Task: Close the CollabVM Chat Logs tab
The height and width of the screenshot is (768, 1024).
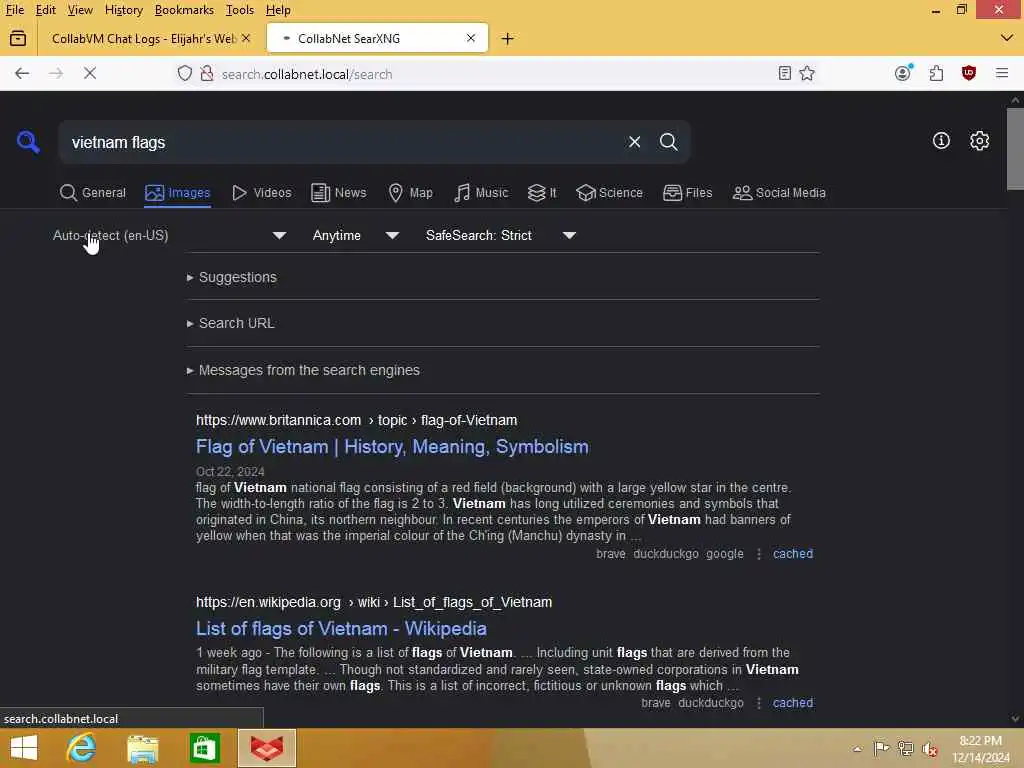Action: click(246, 38)
